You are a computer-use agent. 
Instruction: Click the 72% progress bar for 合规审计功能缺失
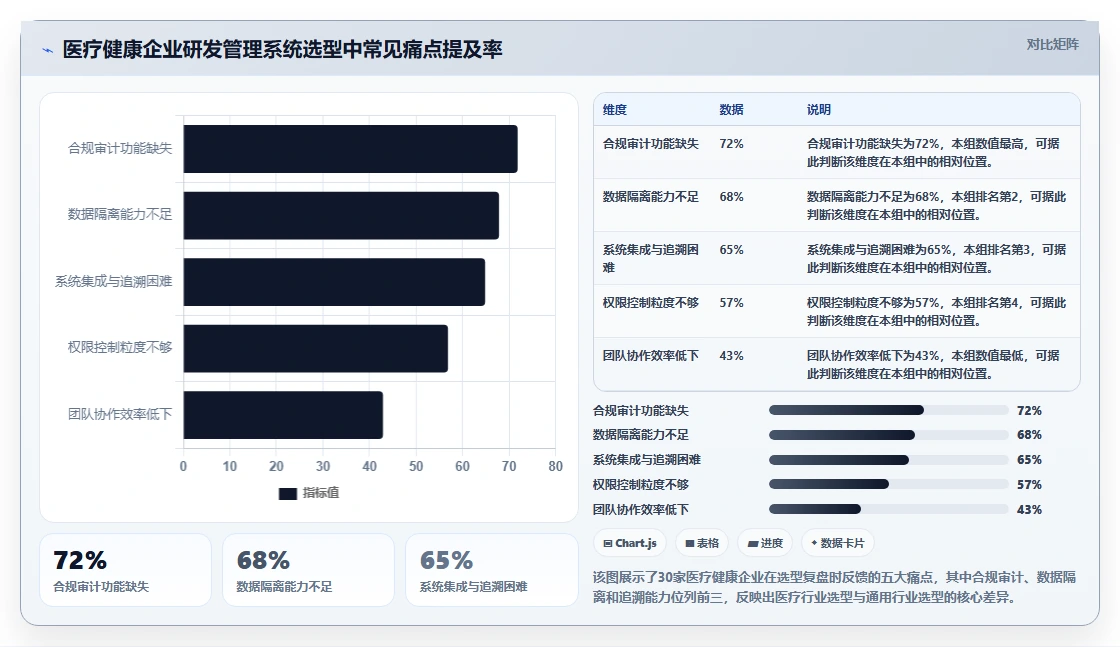pyautogui.click(x=889, y=411)
